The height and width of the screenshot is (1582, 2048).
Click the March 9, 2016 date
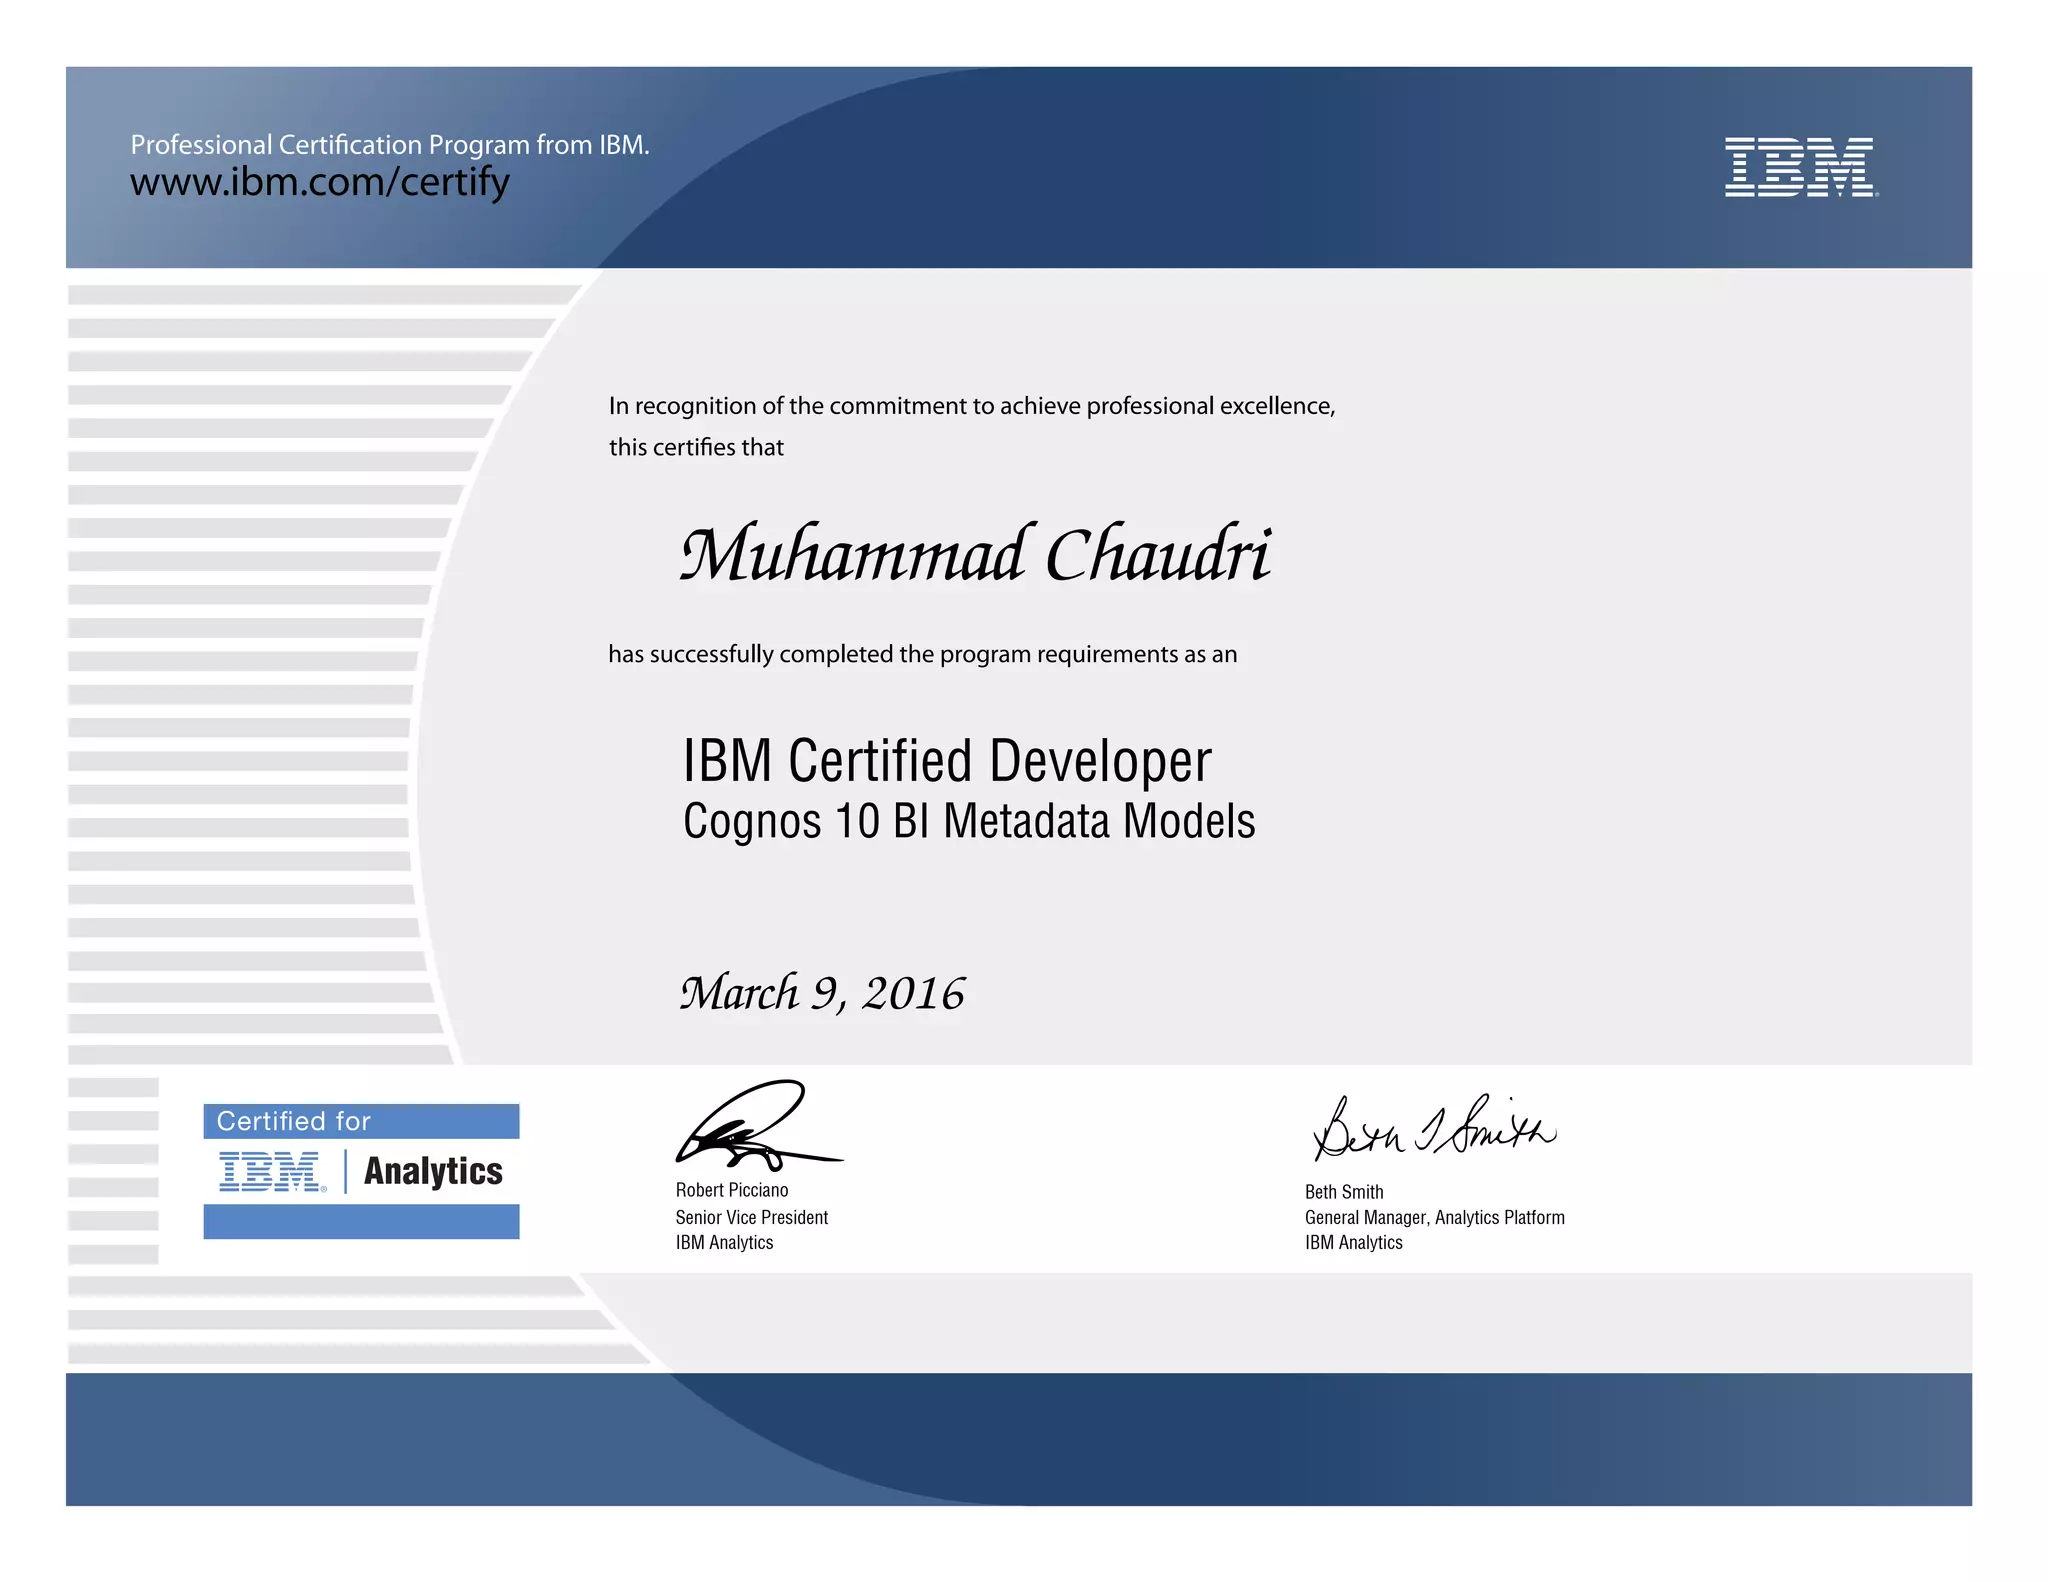point(822,993)
